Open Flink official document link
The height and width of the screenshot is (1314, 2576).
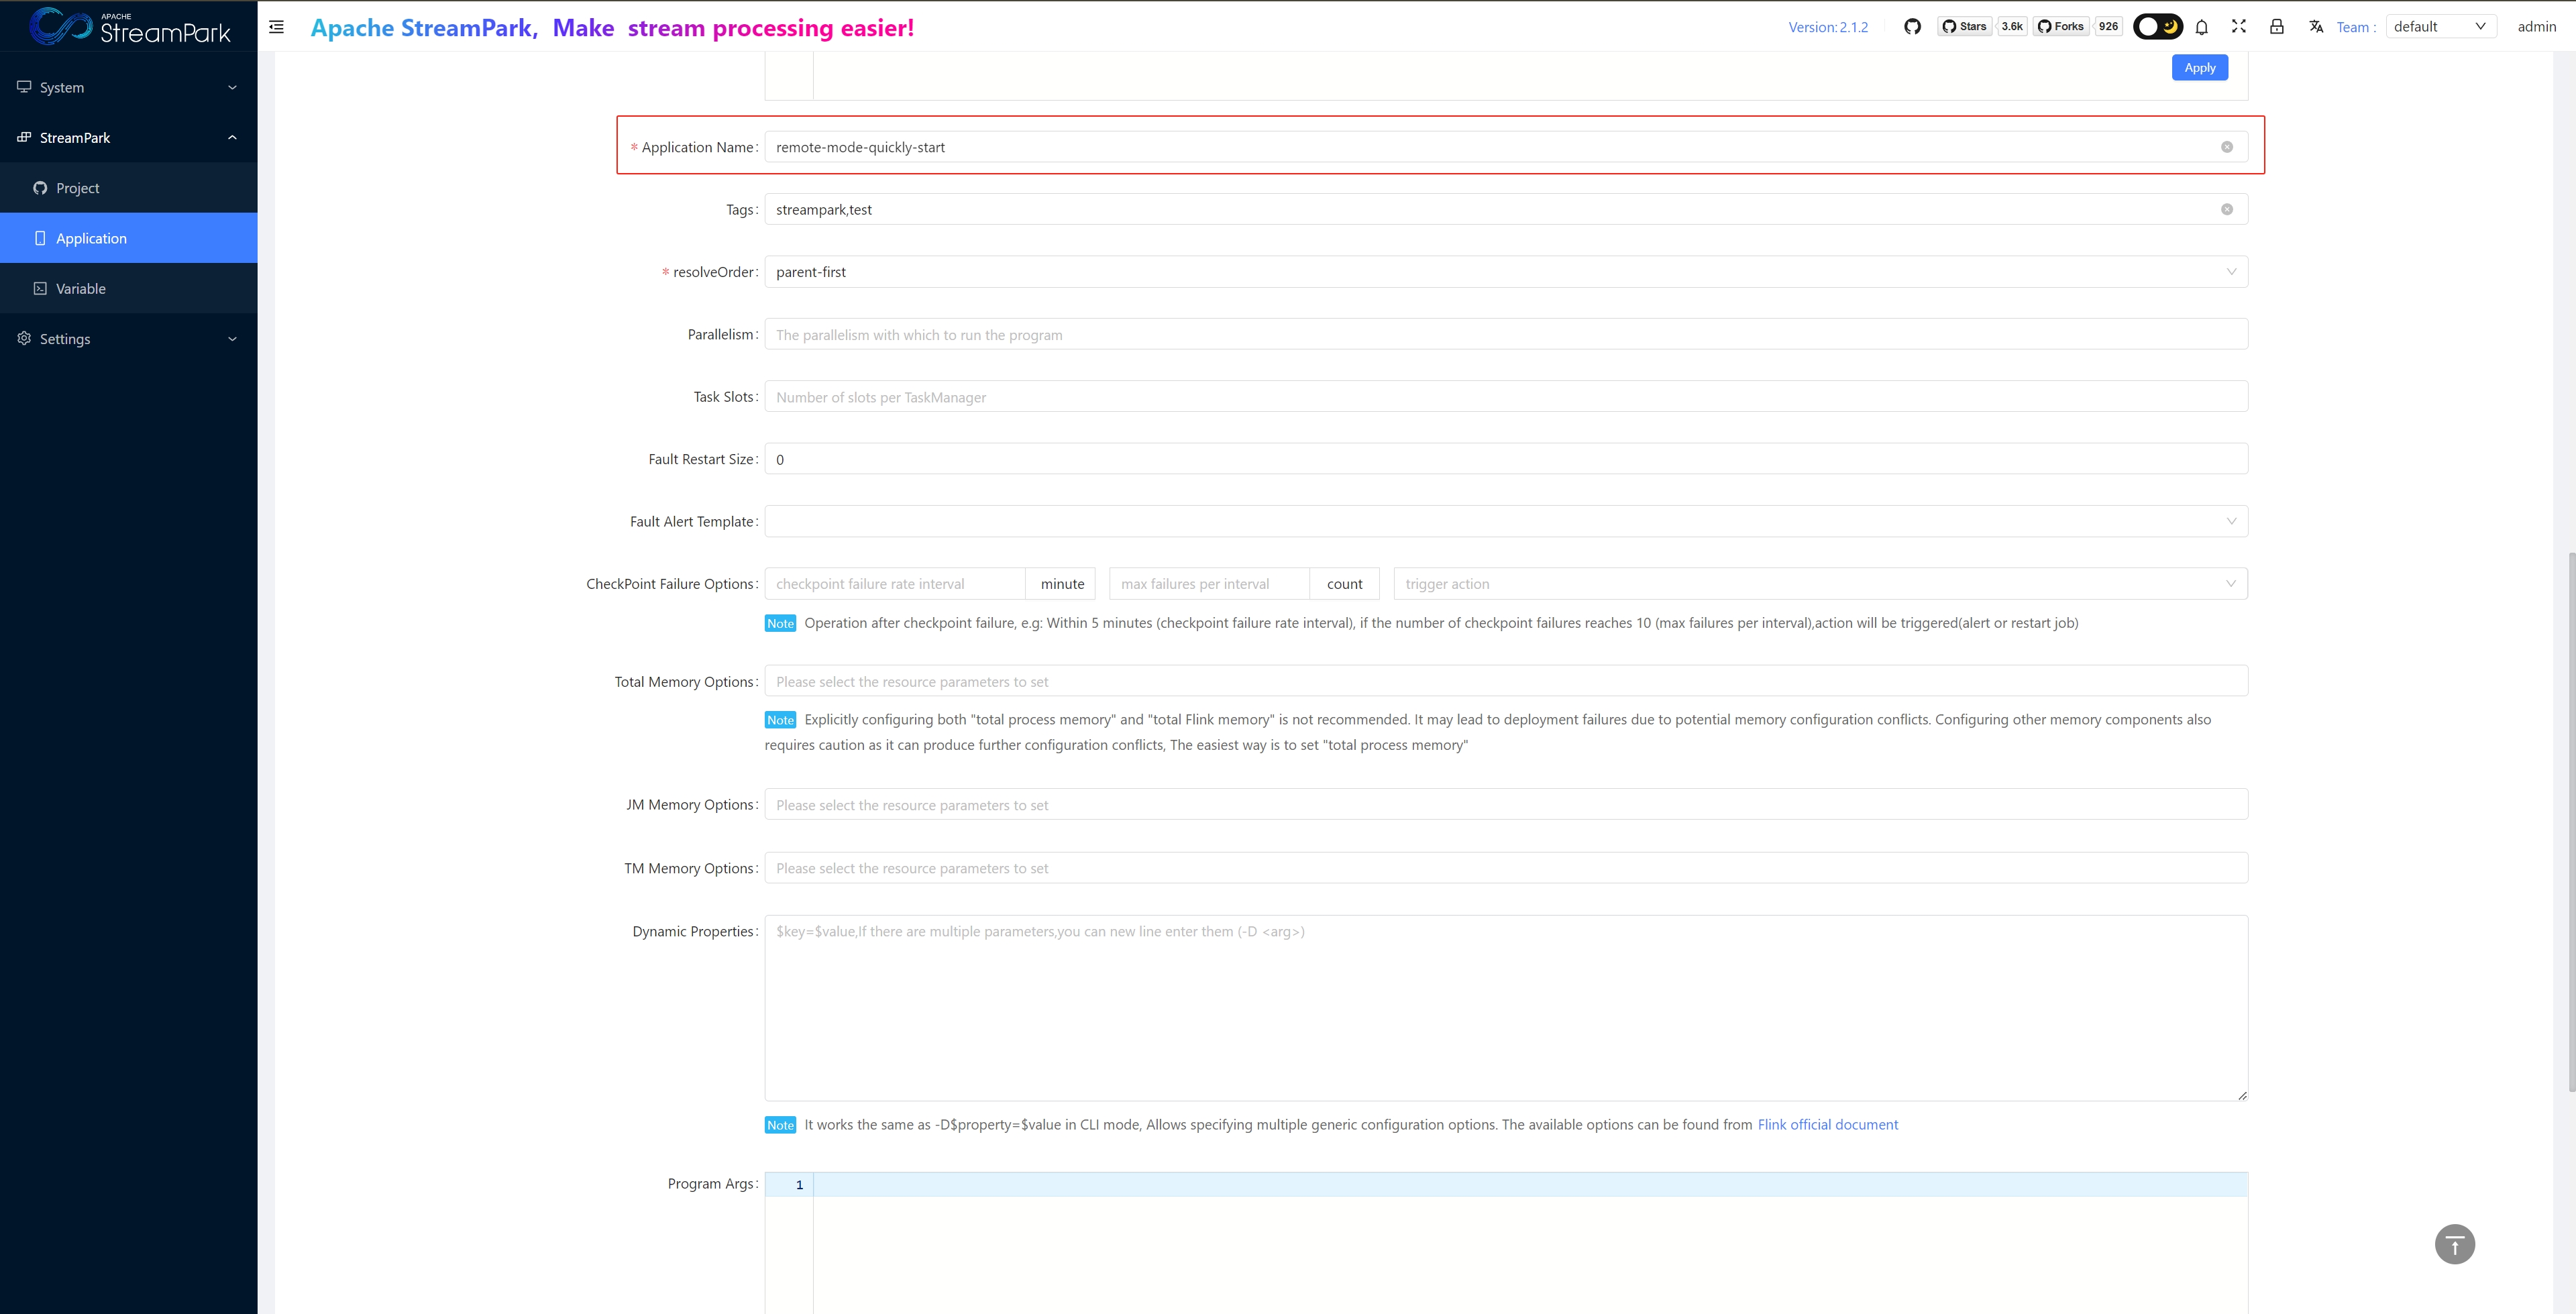click(1827, 1125)
